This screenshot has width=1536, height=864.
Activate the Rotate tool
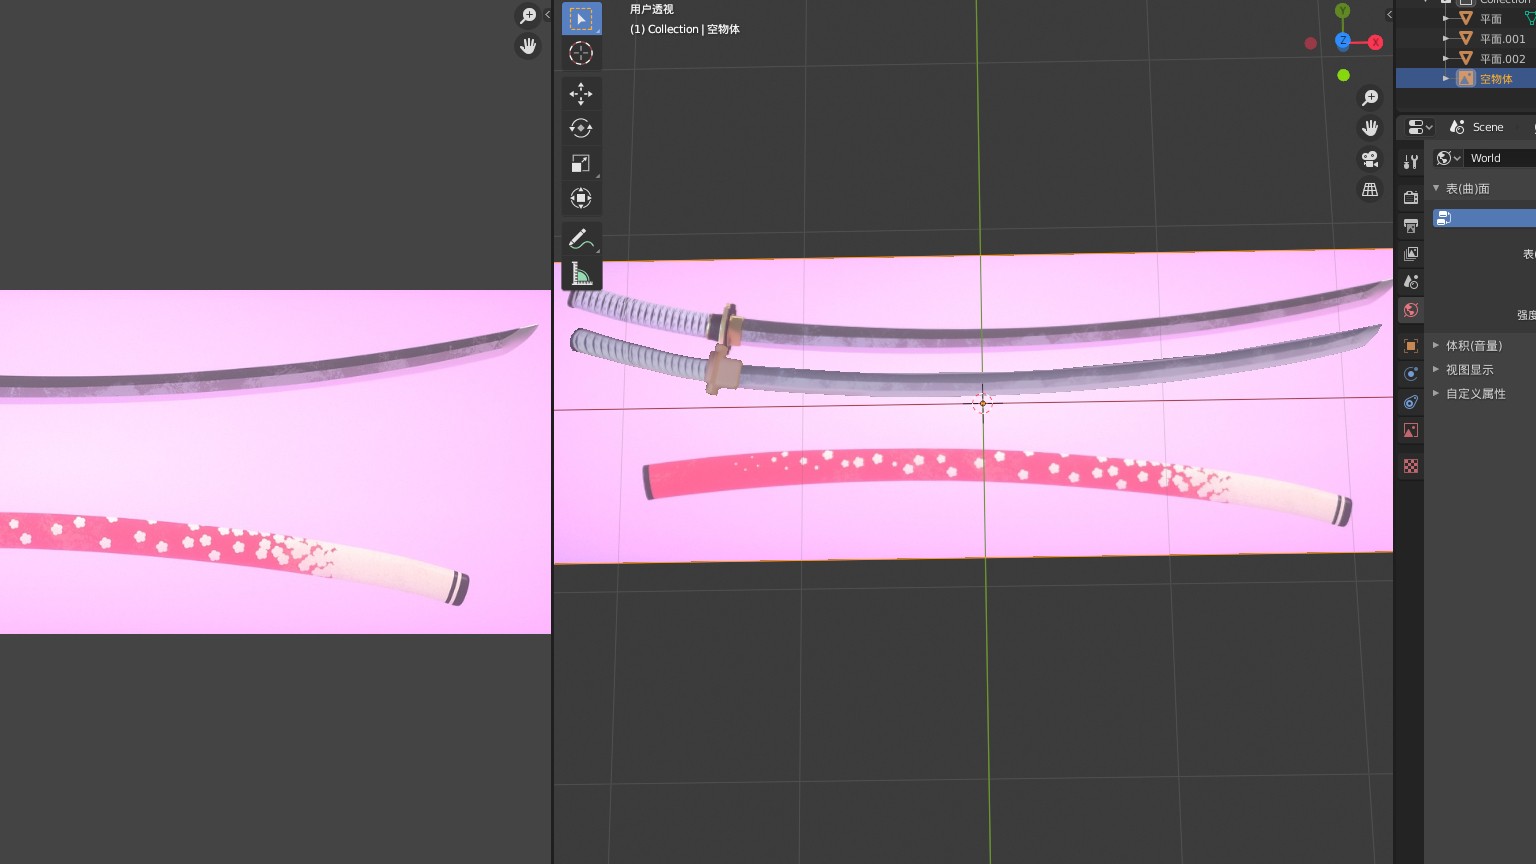581,128
